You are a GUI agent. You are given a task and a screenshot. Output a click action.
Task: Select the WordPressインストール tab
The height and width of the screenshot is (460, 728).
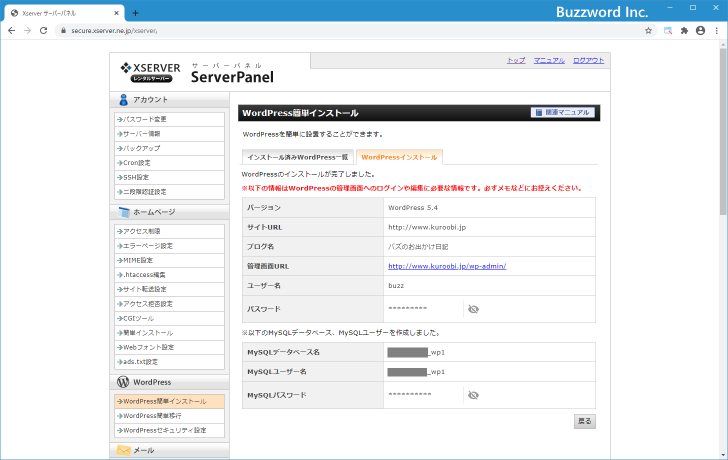point(399,157)
